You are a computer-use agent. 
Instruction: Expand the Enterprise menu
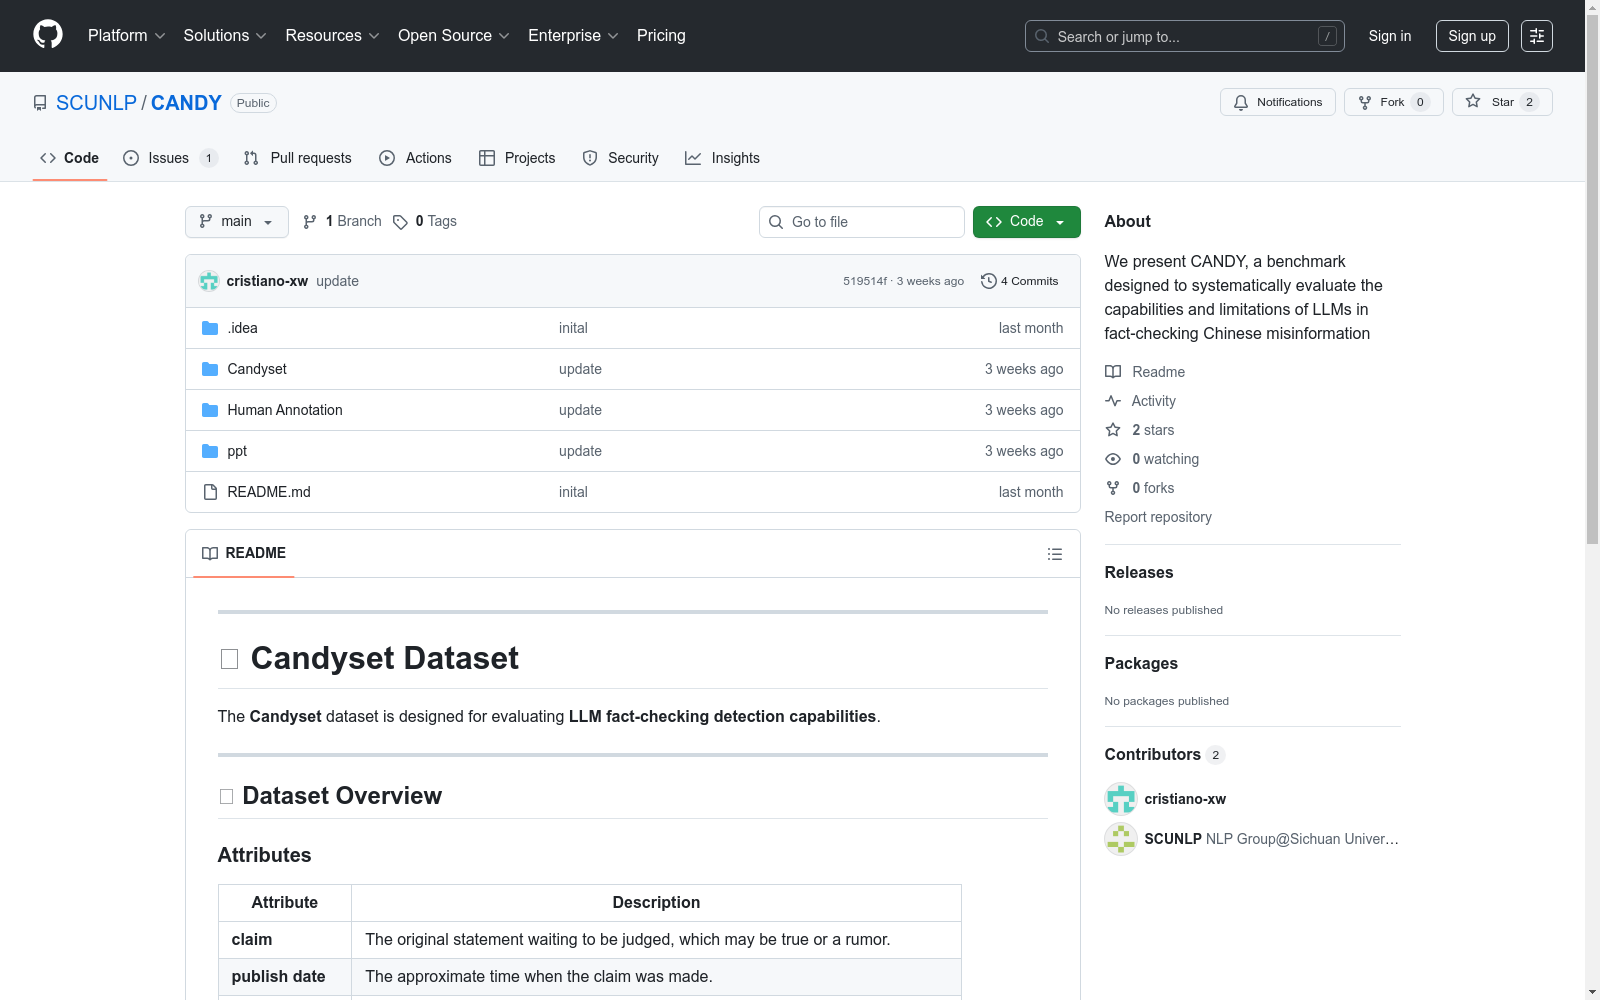[x=573, y=36]
